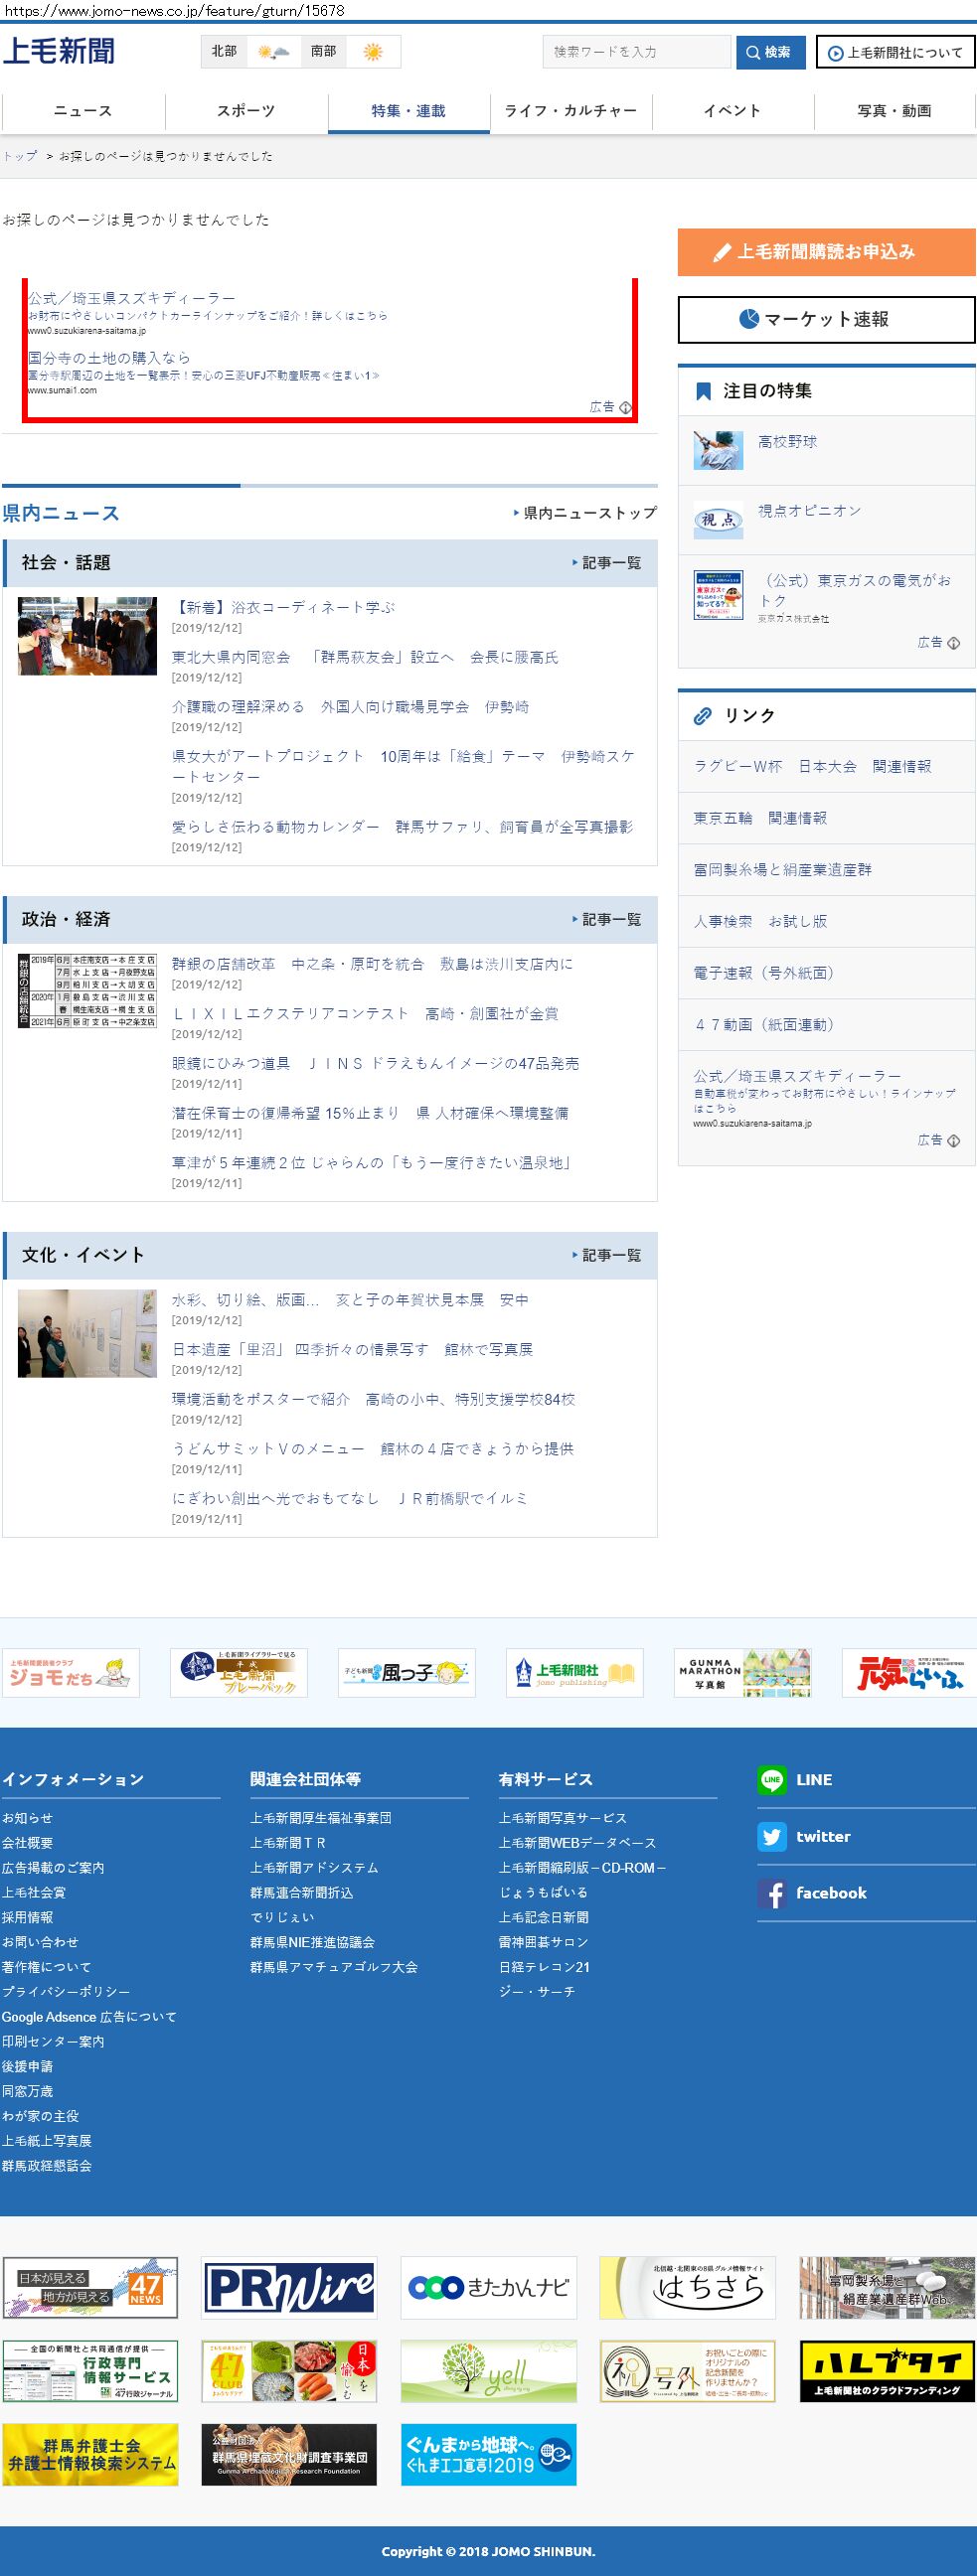The height and width of the screenshot is (2576, 977).
Task: Select the スポーツ menu tab
Action: [246, 111]
